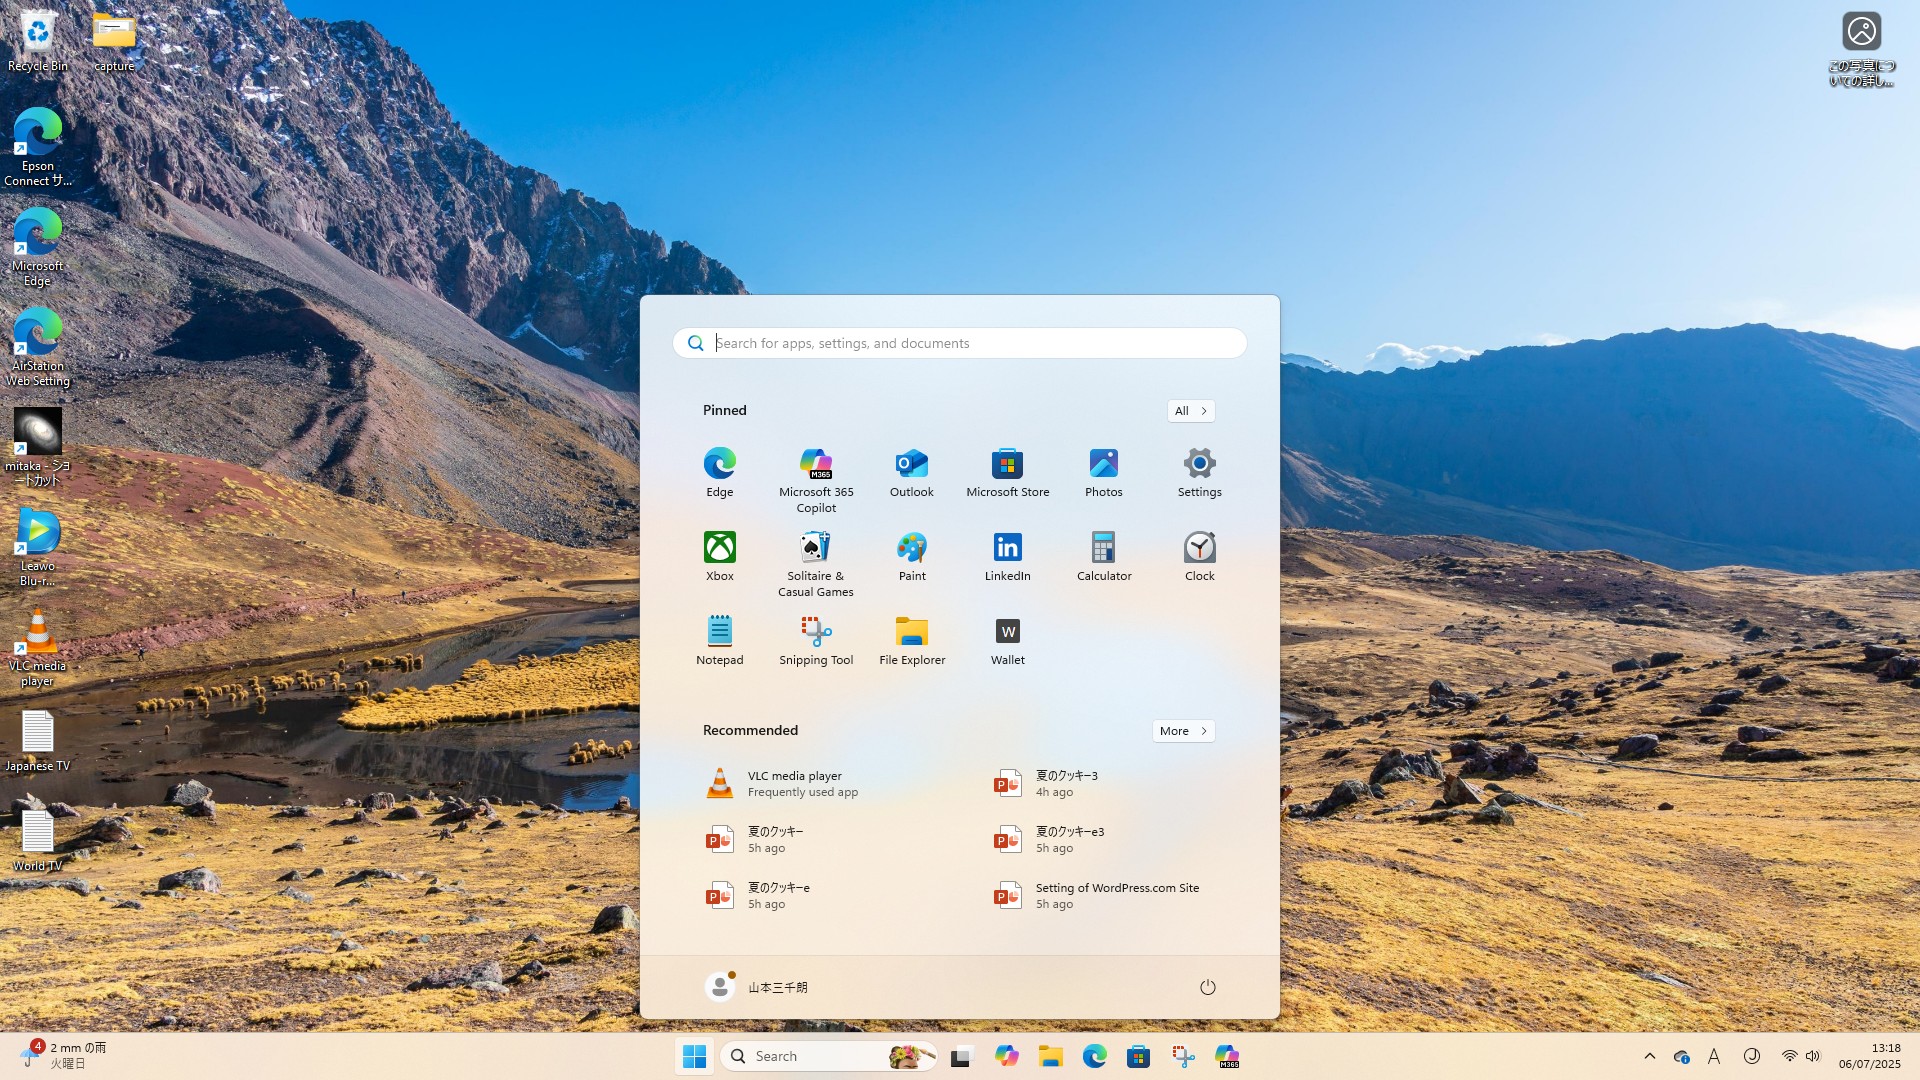This screenshot has height=1080, width=1920.
Task: Open the user account 山本三千朗 profile
Action: pos(757,987)
